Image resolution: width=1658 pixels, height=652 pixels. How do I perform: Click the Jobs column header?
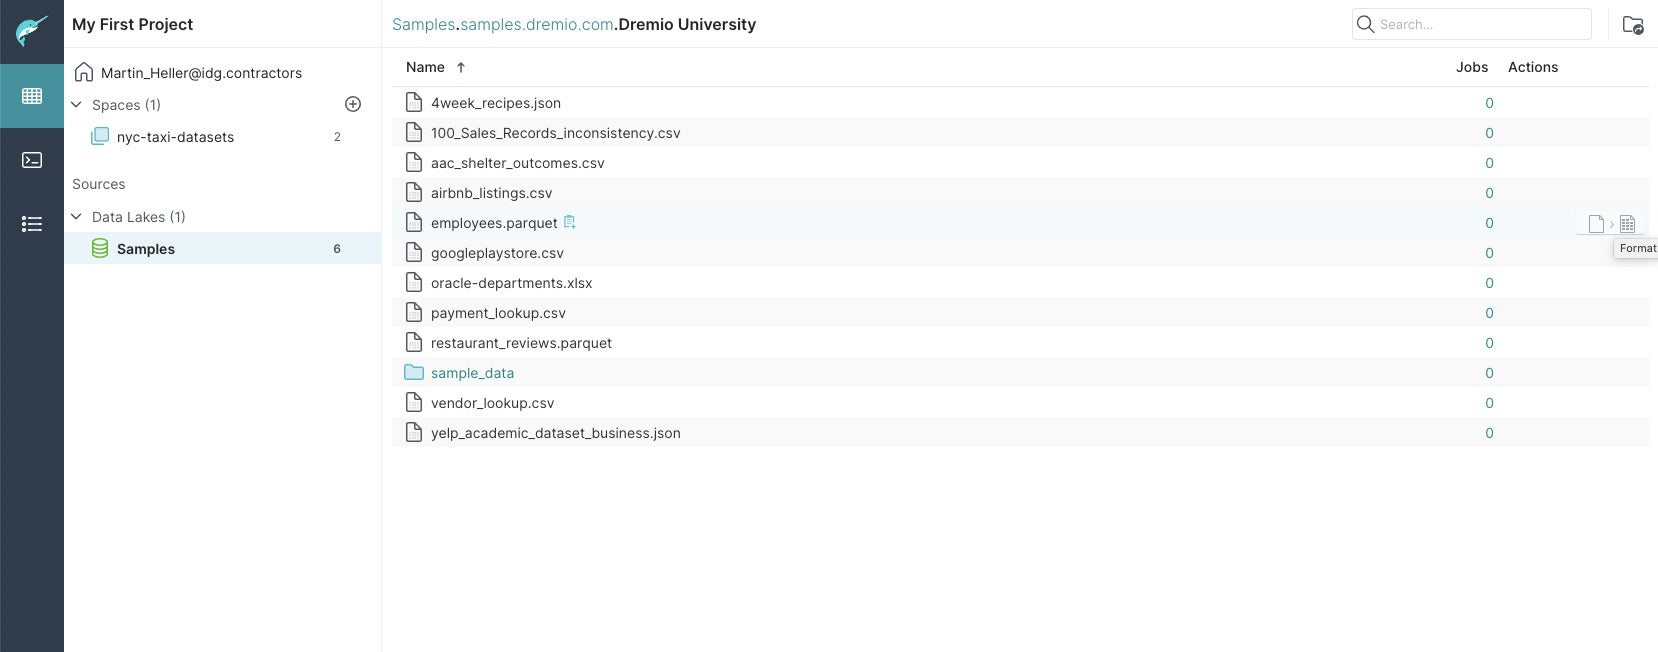coord(1471,67)
